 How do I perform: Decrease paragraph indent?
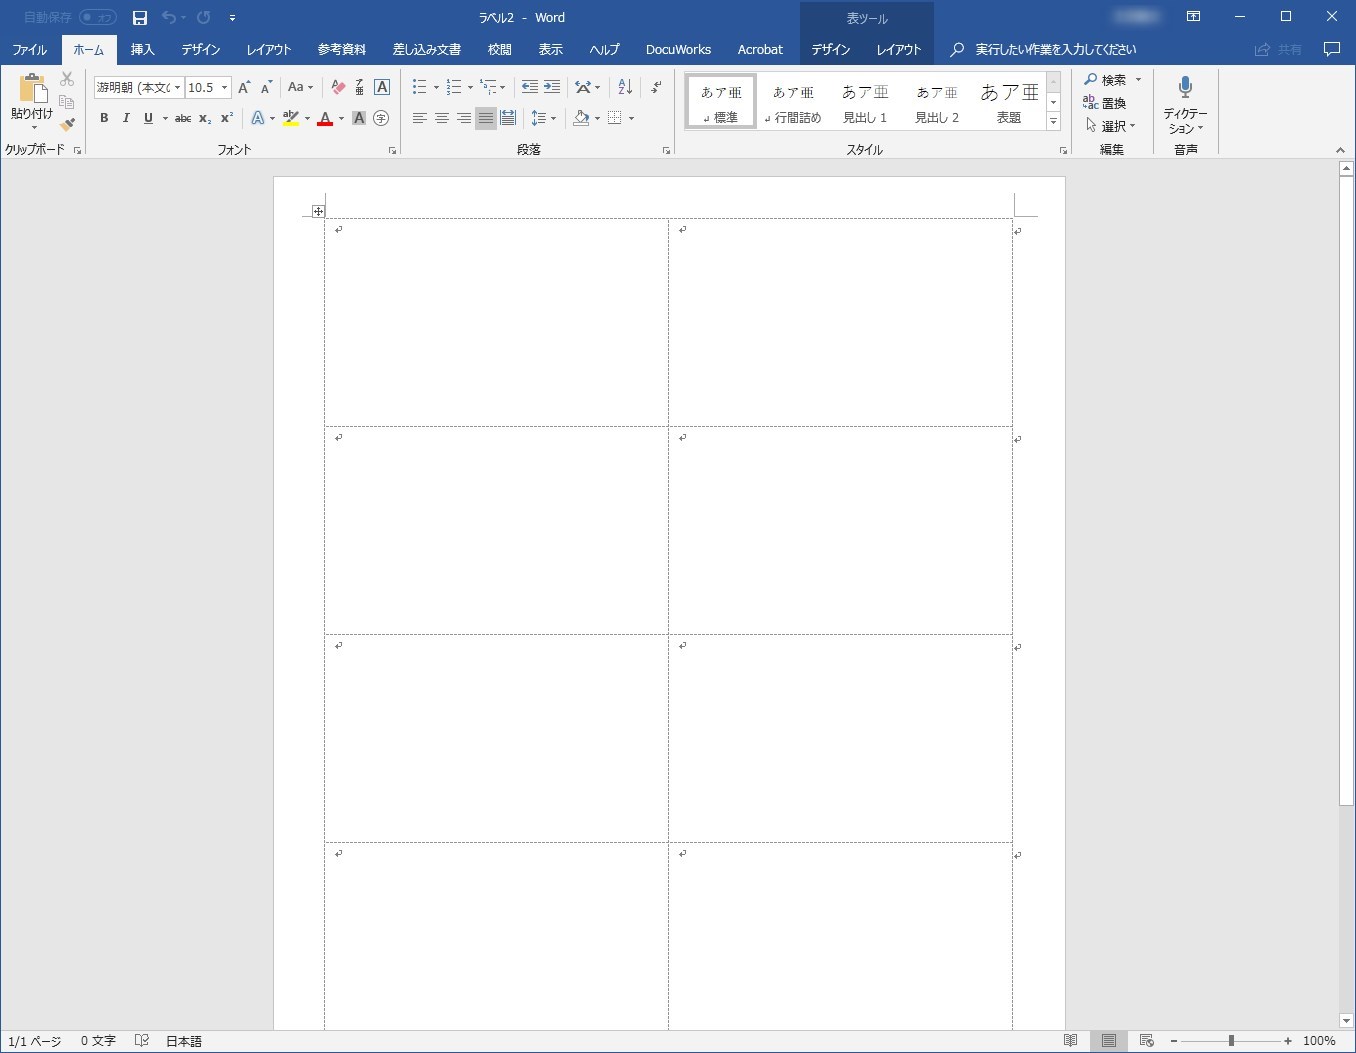[x=530, y=87]
